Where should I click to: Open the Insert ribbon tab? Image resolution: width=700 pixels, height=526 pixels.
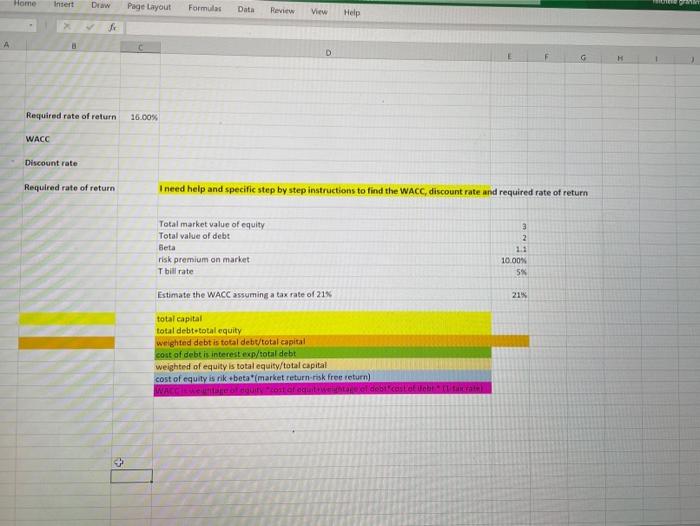tap(64, 4)
